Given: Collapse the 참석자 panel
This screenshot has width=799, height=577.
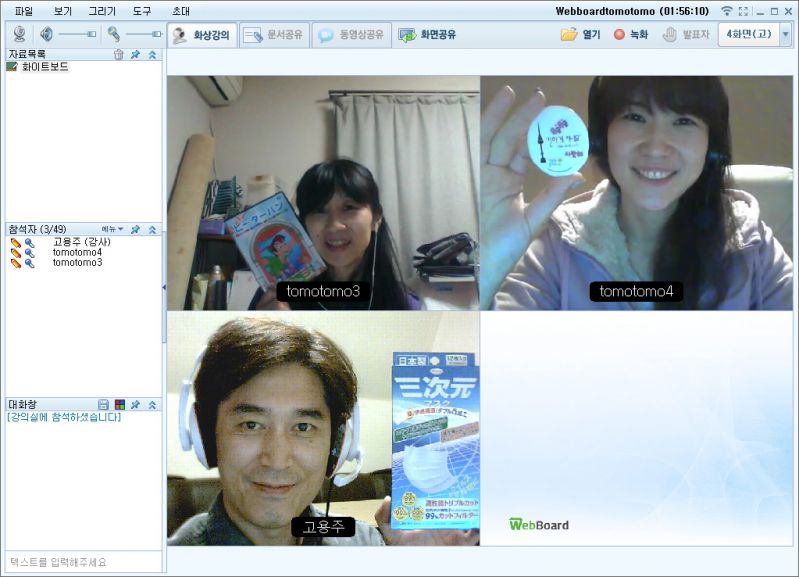Looking at the screenshot, I should (x=152, y=229).
